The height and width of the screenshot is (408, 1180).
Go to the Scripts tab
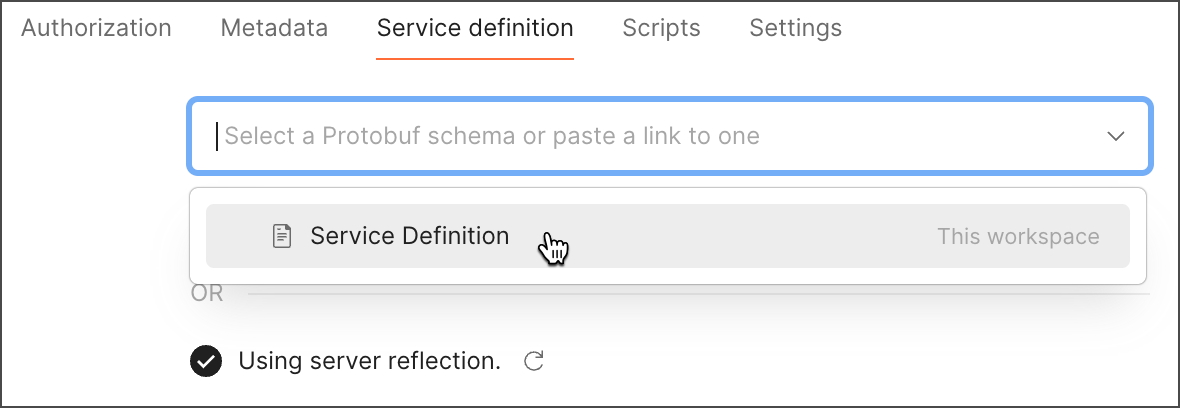[661, 28]
